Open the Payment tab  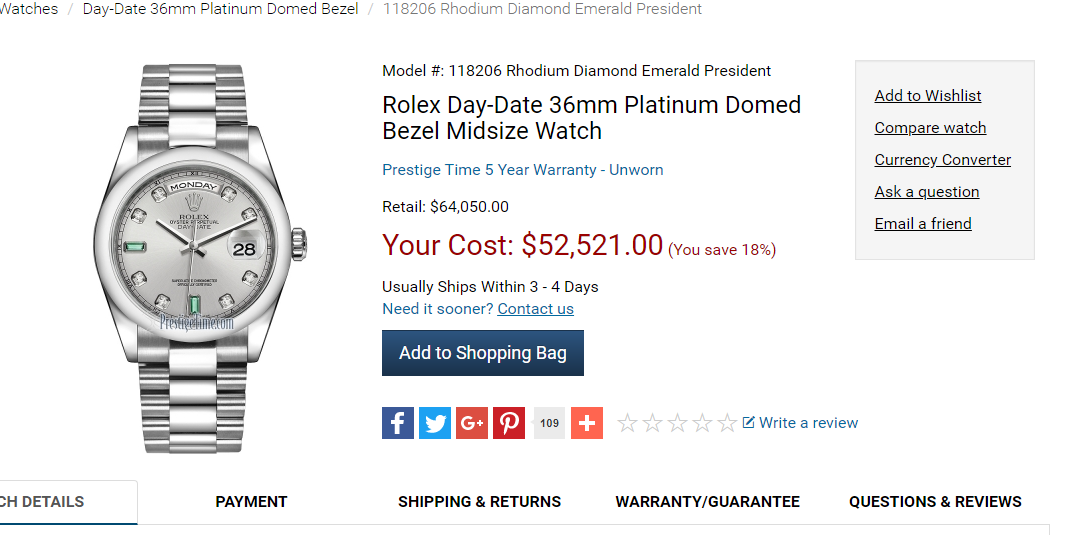(x=251, y=502)
